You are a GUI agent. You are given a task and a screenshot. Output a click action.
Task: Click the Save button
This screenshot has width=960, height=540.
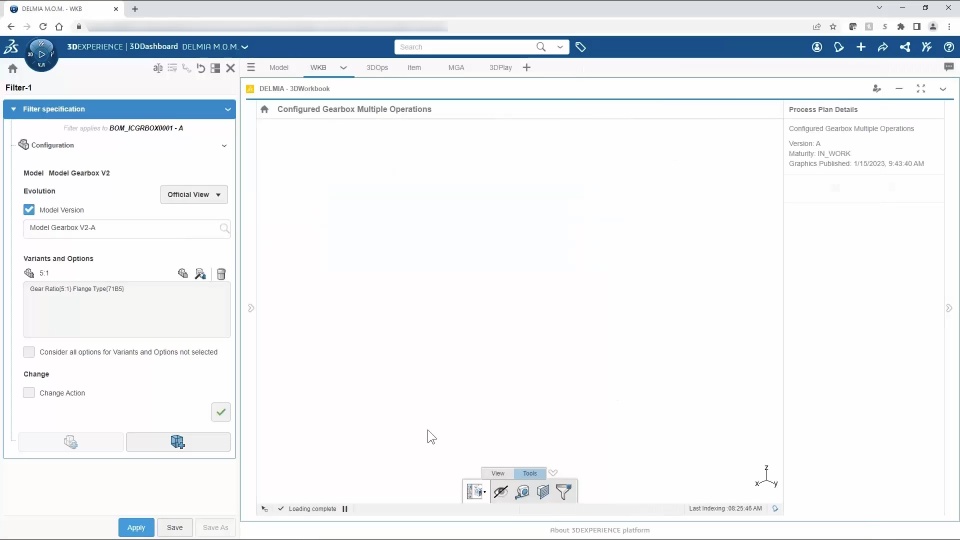pyautogui.click(x=174, y=527)
